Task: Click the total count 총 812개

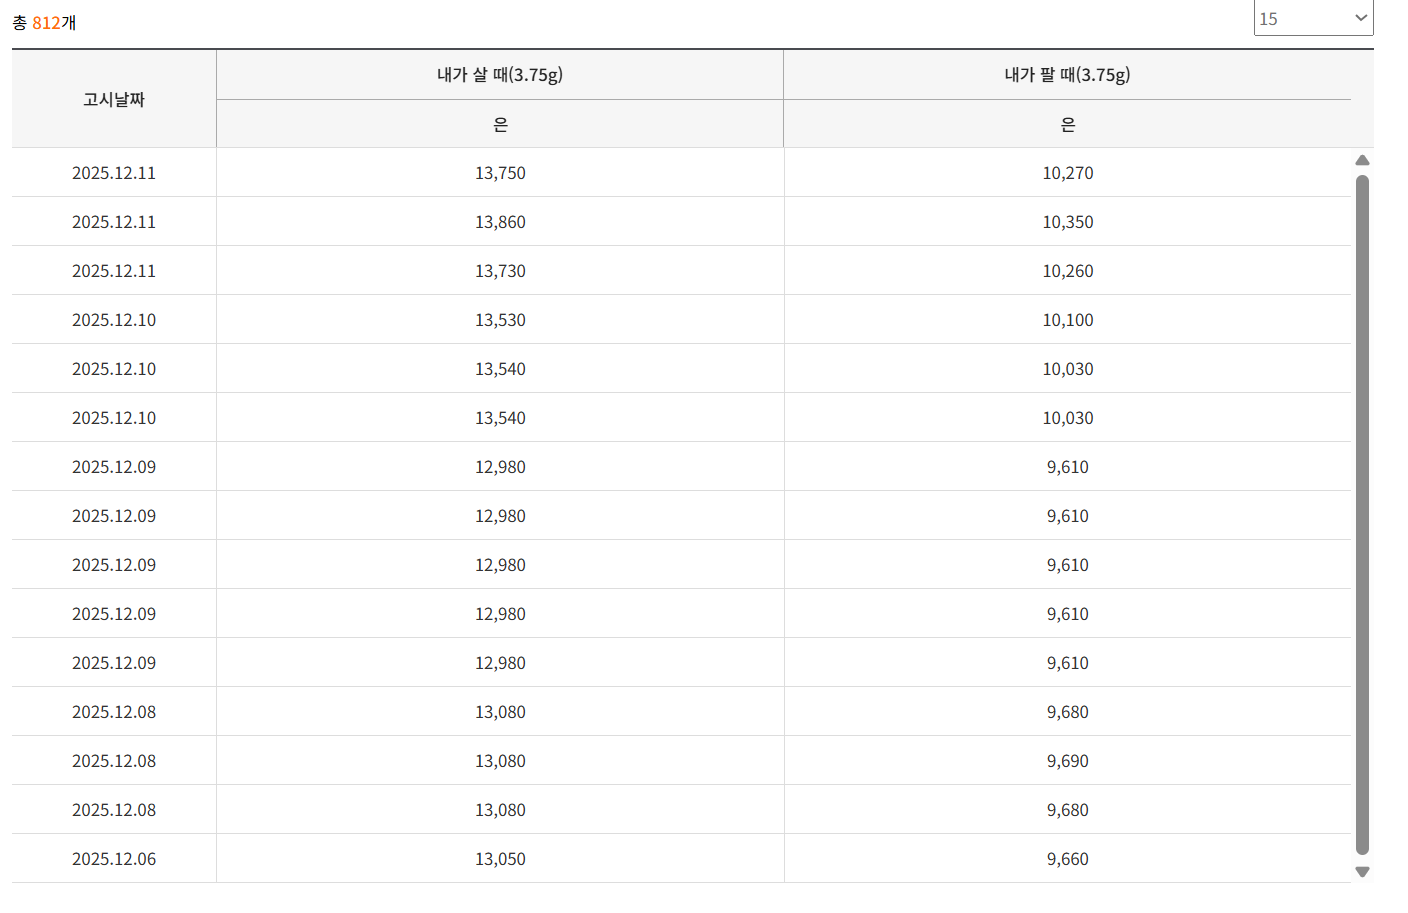Action: coord(44,22)
